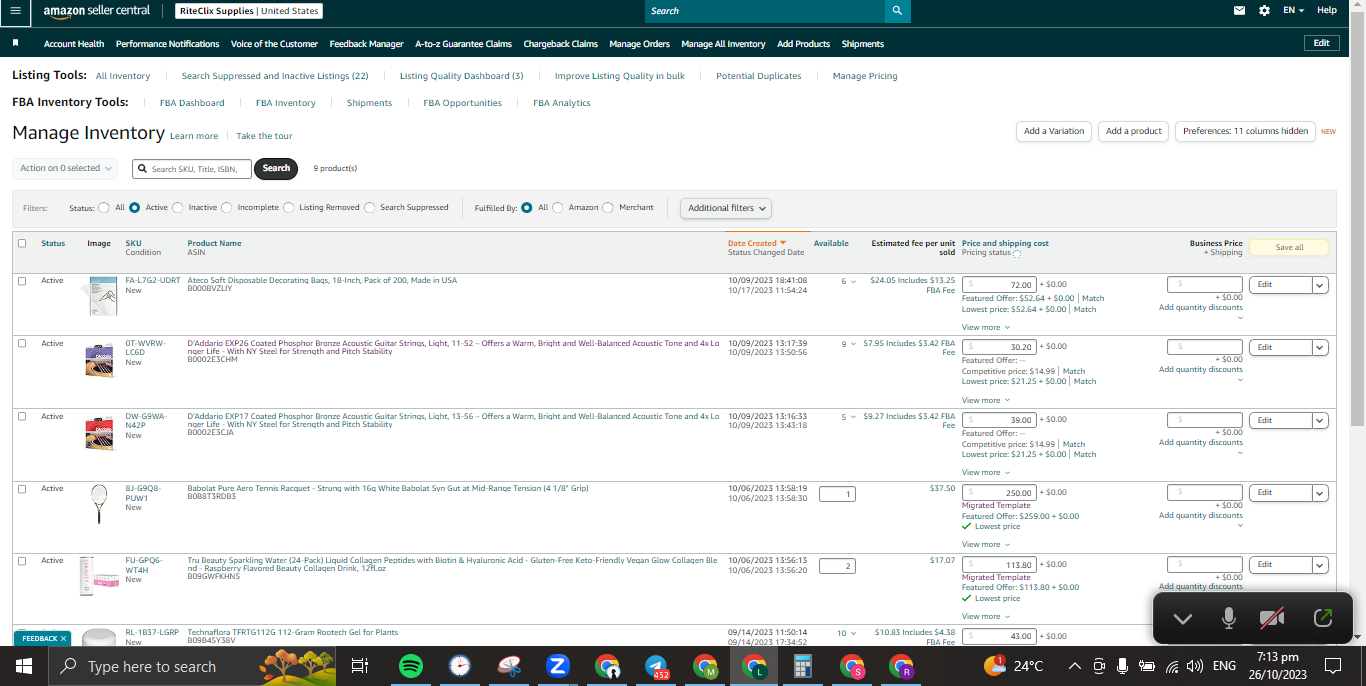Screen dimensions: 1366x686
Task: Collapse the meeting overlay chevron
Action: pyautogui.click(x=1183, y=619)
